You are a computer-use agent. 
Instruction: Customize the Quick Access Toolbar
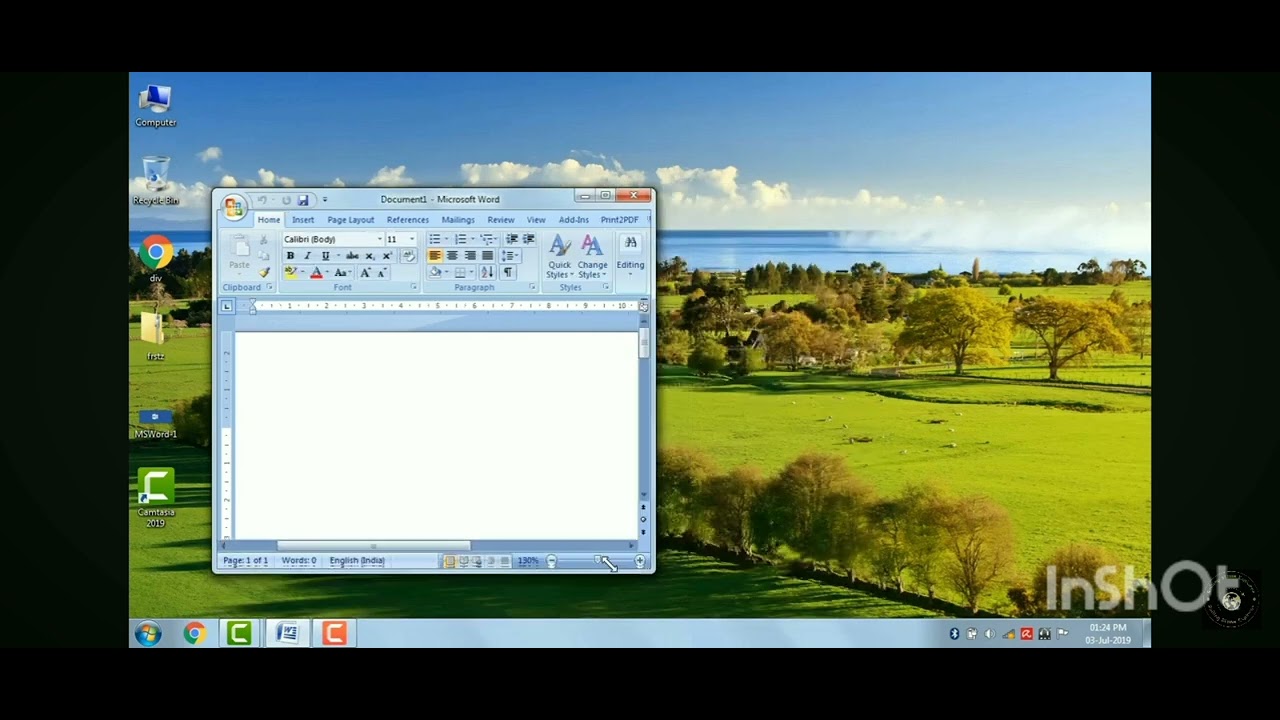(325, 200)
